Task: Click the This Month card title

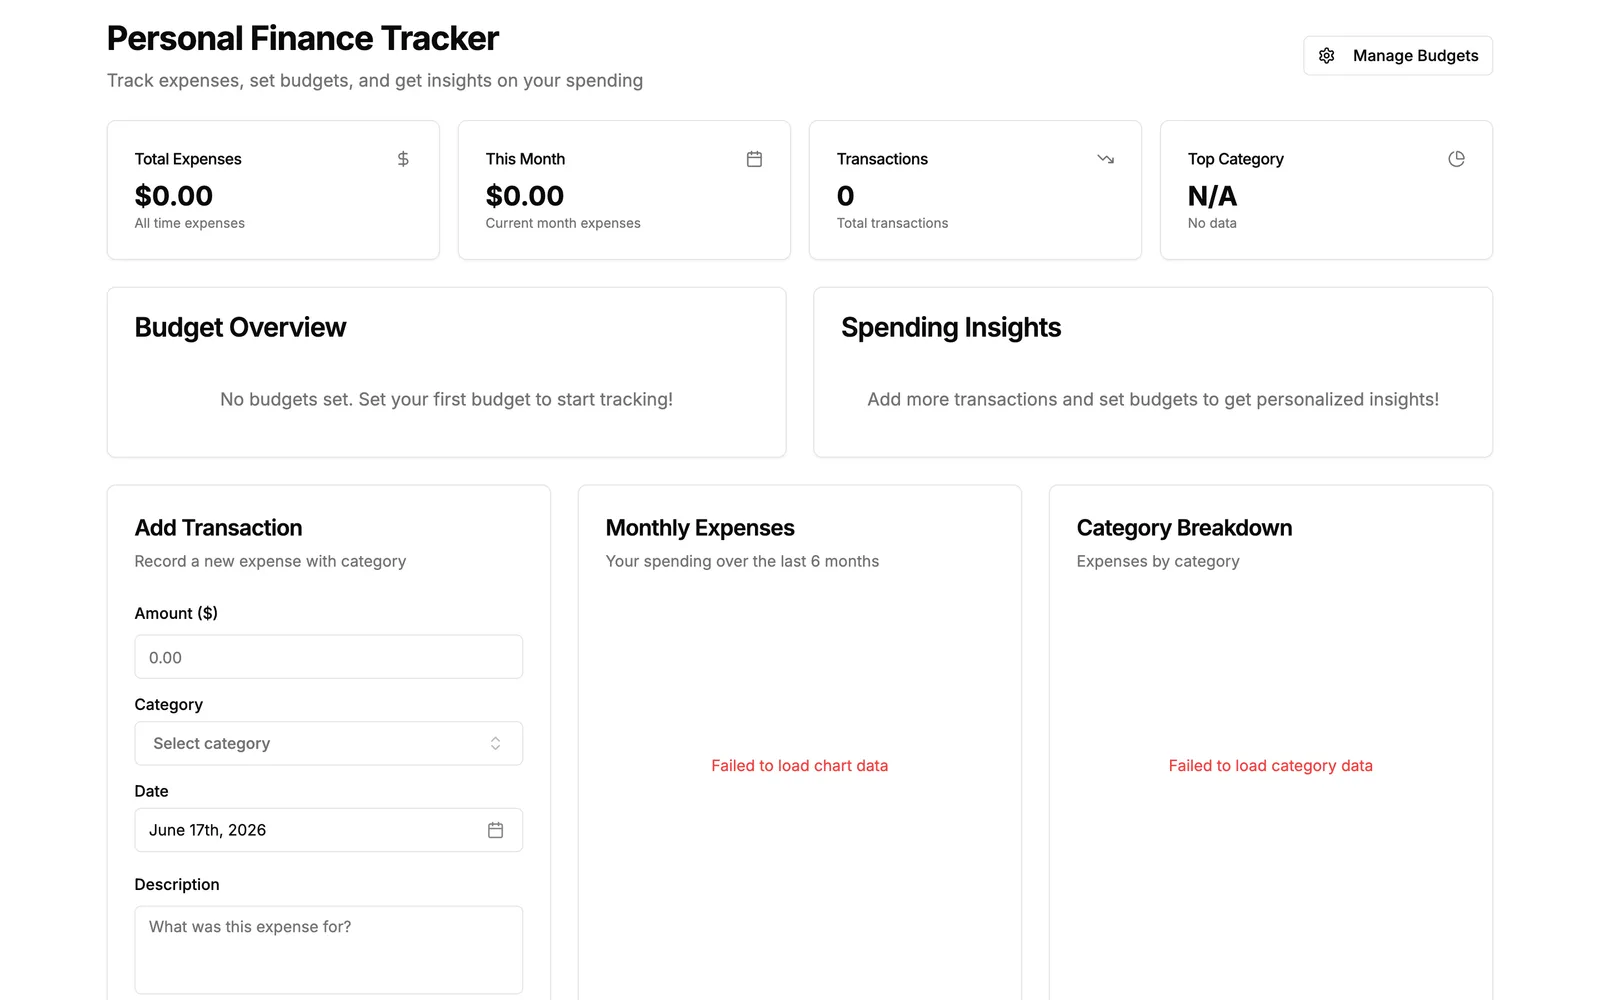Action: coord(525,159)
